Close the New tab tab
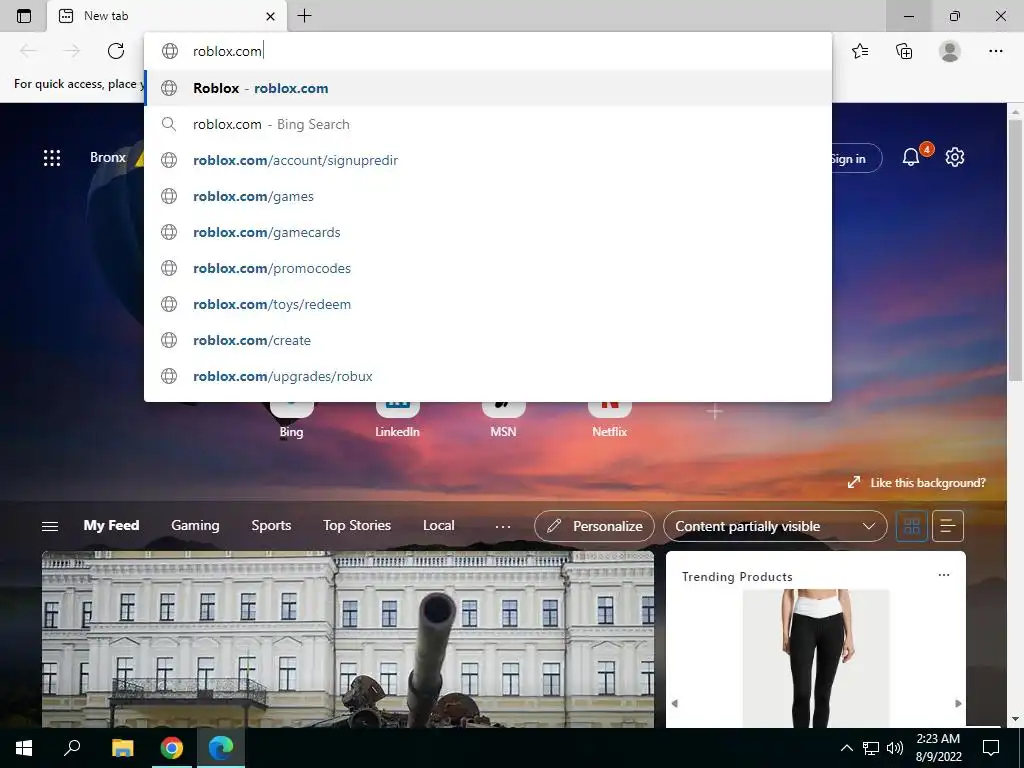The width and height of the screenshot is (1024, 768). (270, 16)
